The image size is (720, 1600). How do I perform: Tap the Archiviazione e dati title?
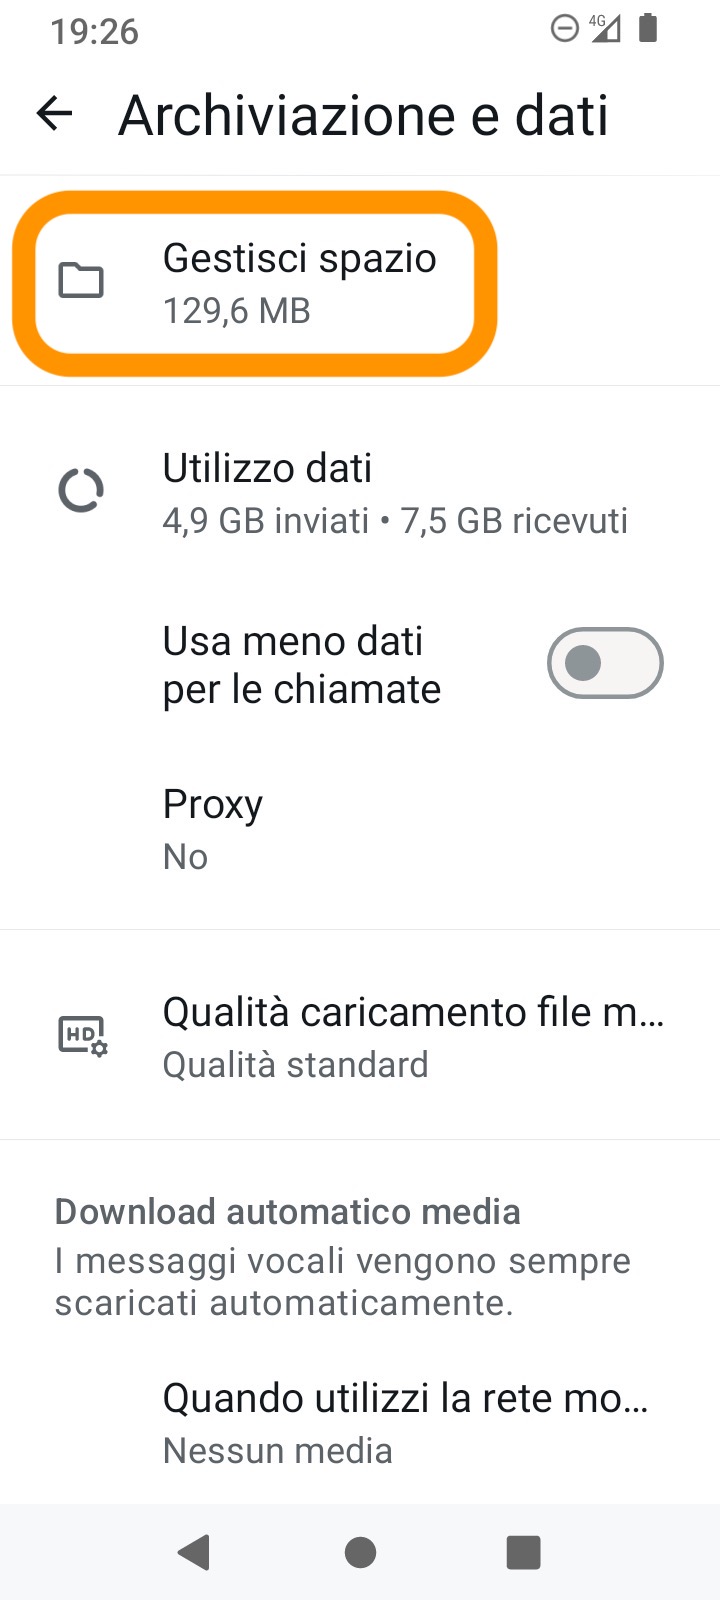[363, 115]
